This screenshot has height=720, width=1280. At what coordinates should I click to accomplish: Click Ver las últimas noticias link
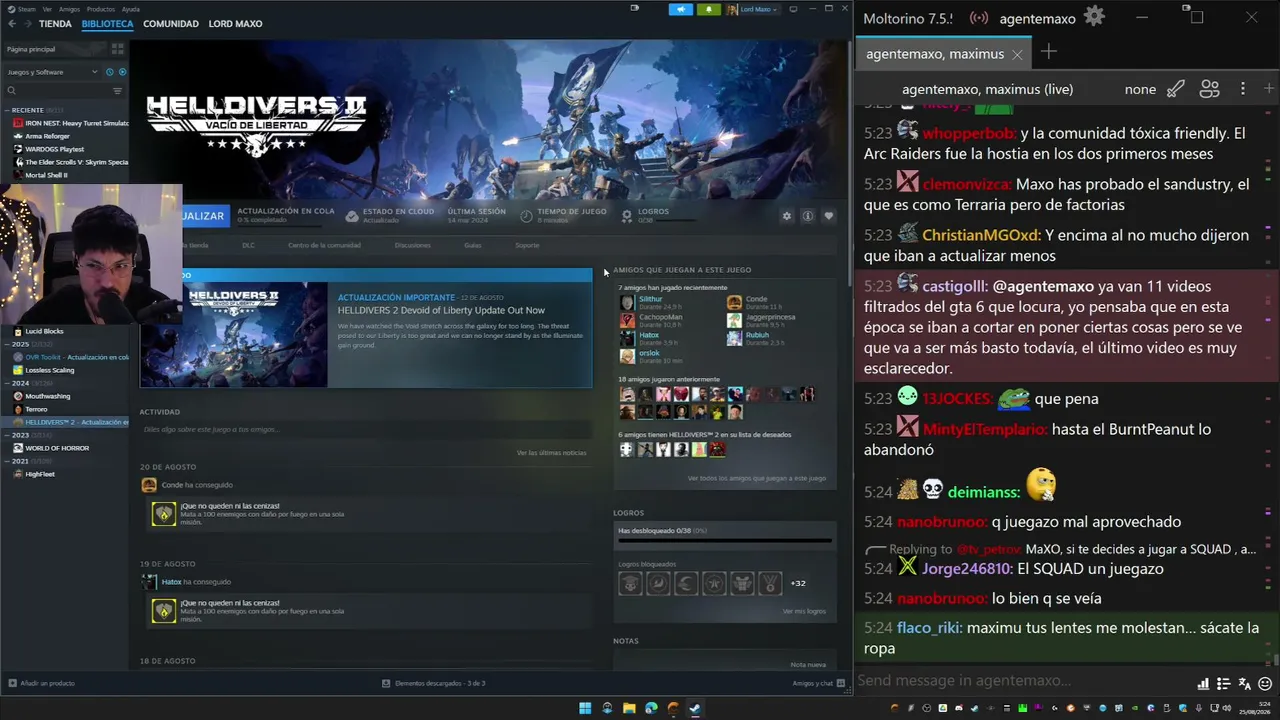pos(551,453)
